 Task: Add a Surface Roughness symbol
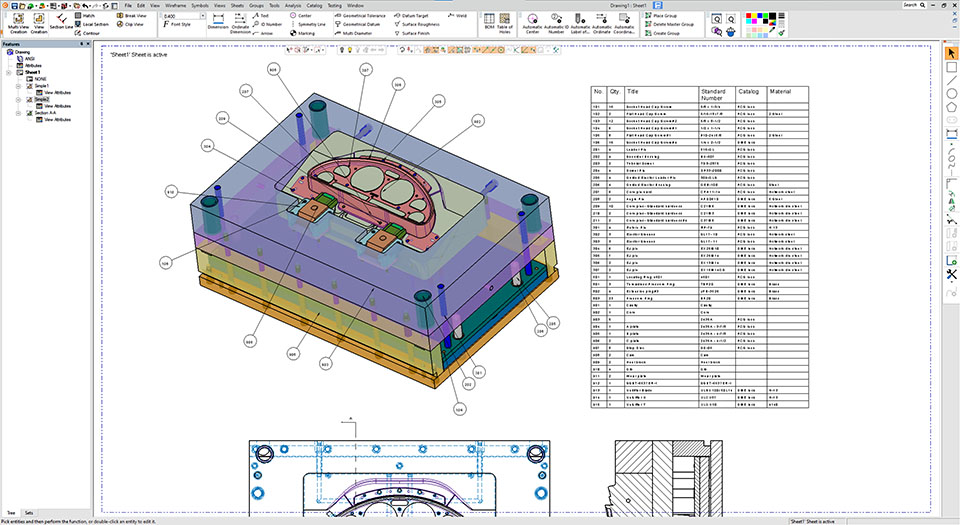click(417, 24)
